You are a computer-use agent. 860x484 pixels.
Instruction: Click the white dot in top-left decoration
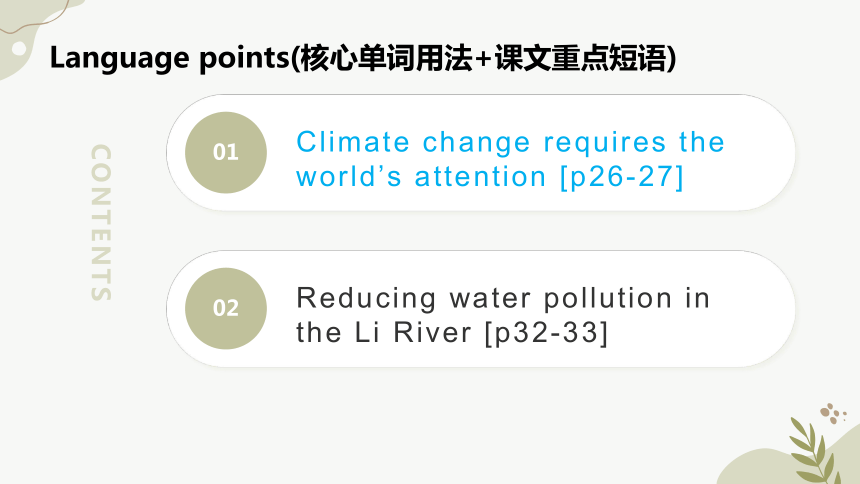(19, 48)
